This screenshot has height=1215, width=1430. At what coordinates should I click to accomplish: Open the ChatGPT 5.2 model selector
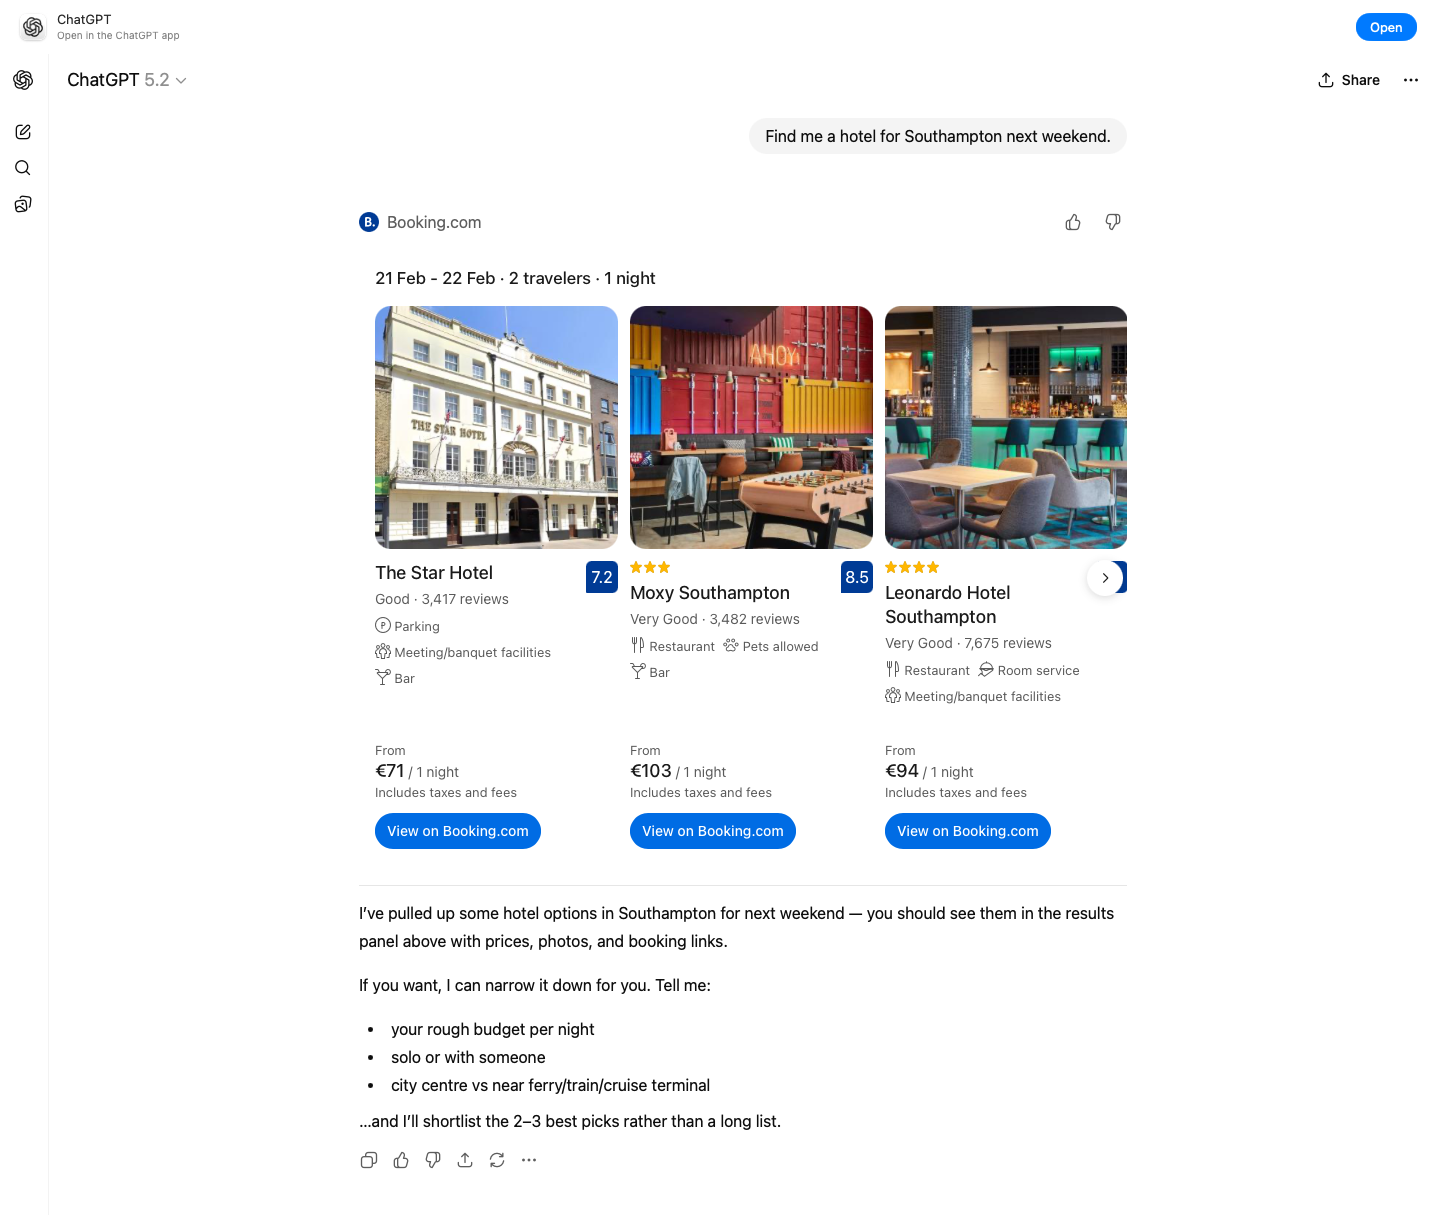click(x=127, y=80)
